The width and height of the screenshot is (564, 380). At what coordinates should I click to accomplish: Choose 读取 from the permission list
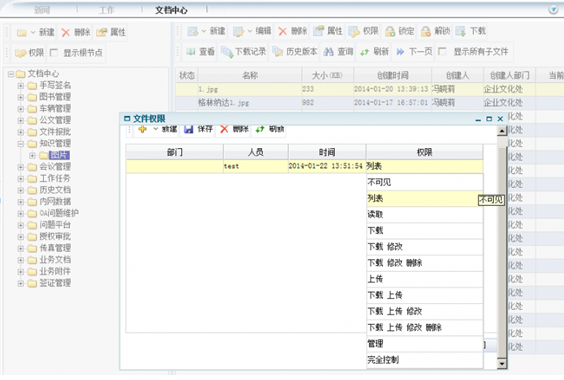424,215
